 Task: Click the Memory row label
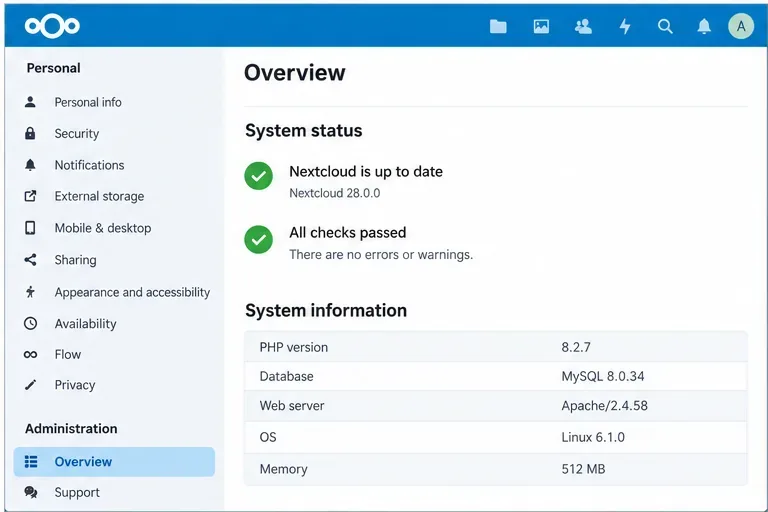pos(283,469)
